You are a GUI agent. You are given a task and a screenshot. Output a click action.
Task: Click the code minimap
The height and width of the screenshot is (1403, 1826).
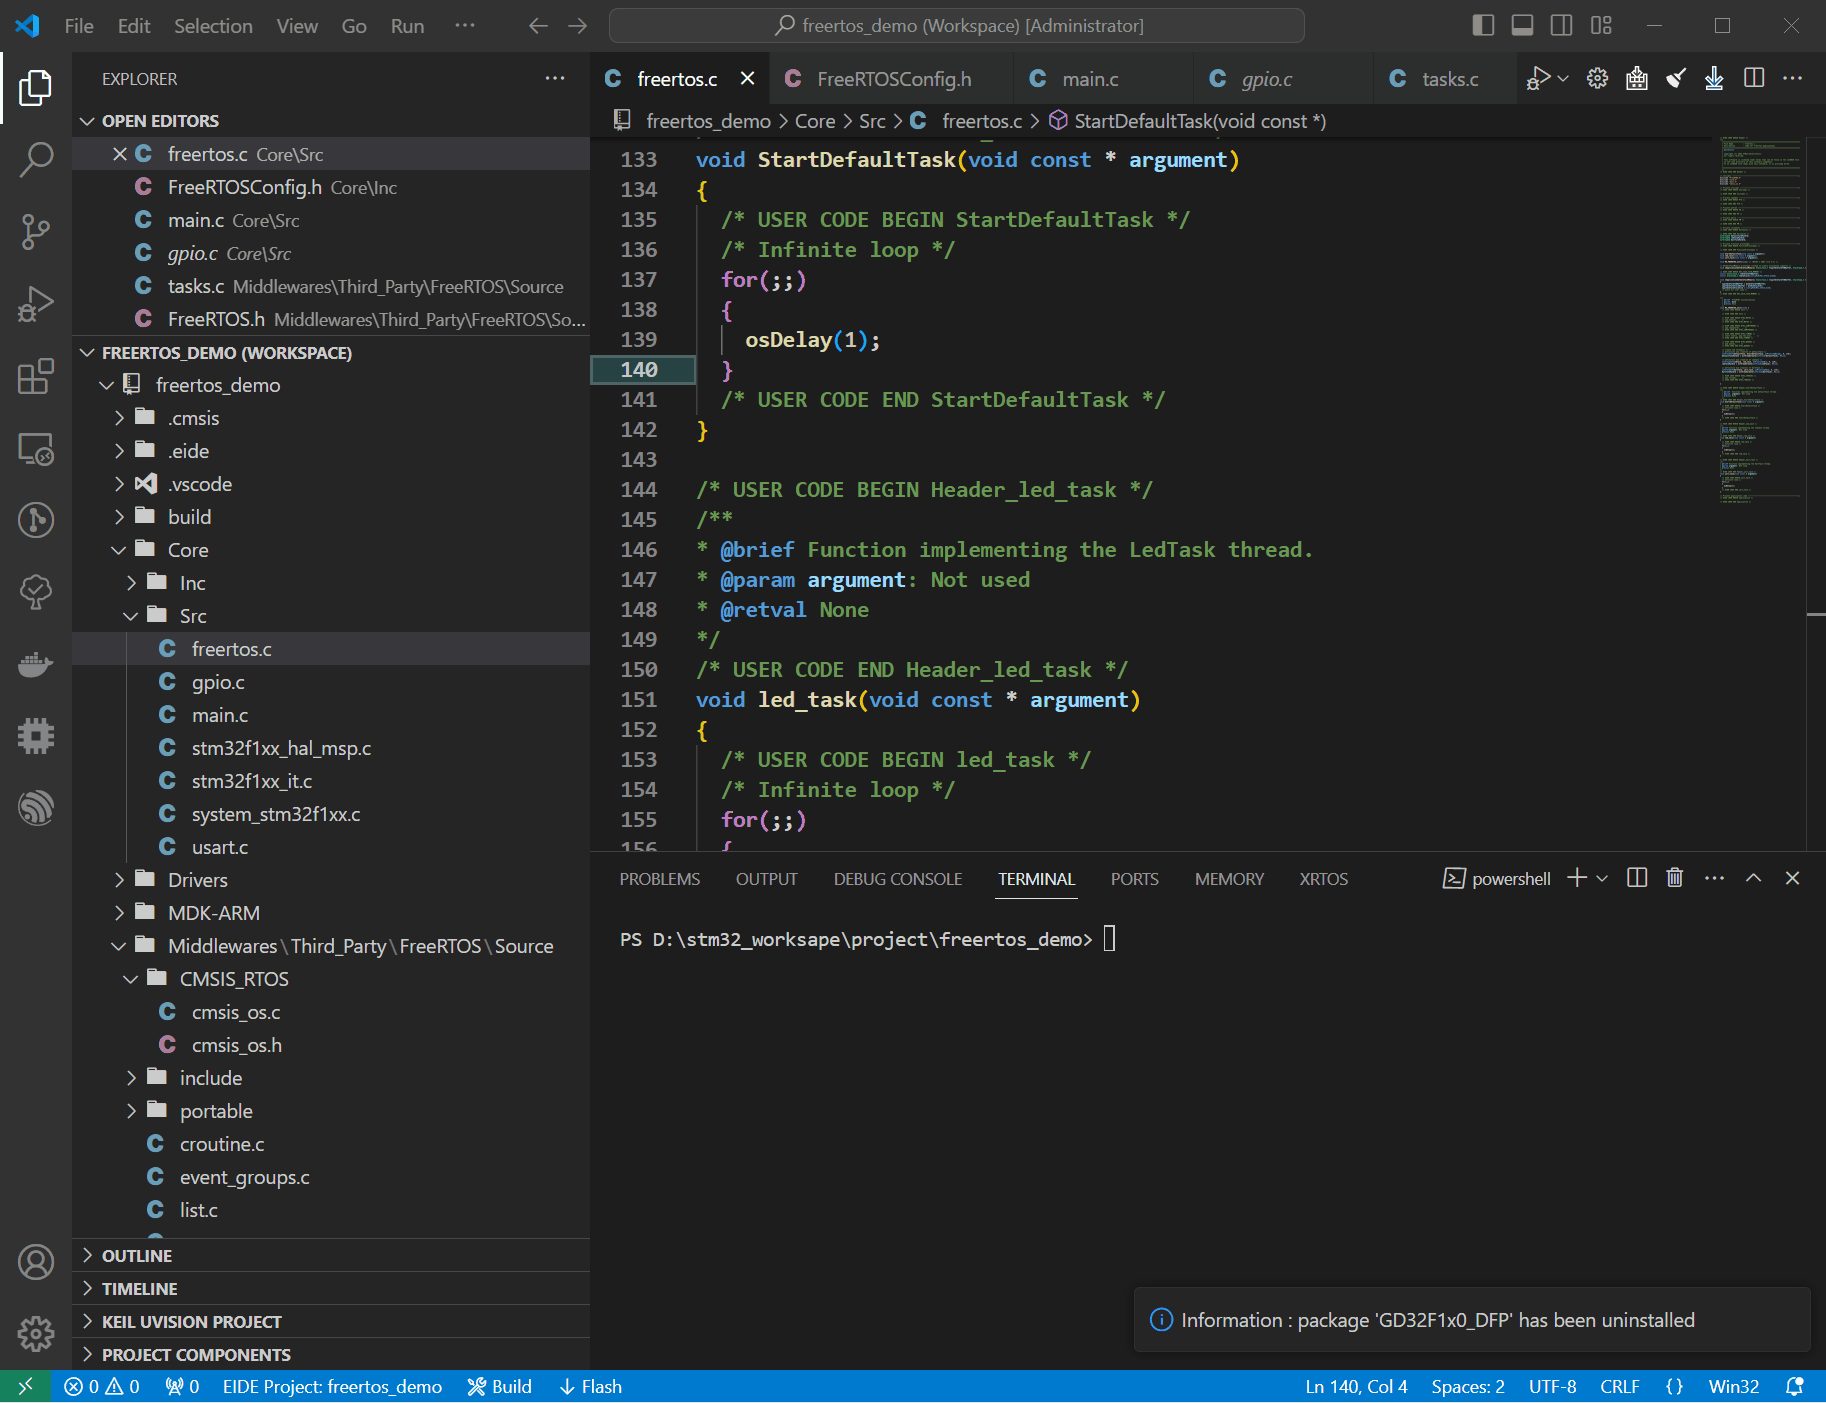tap(1761, 320)
